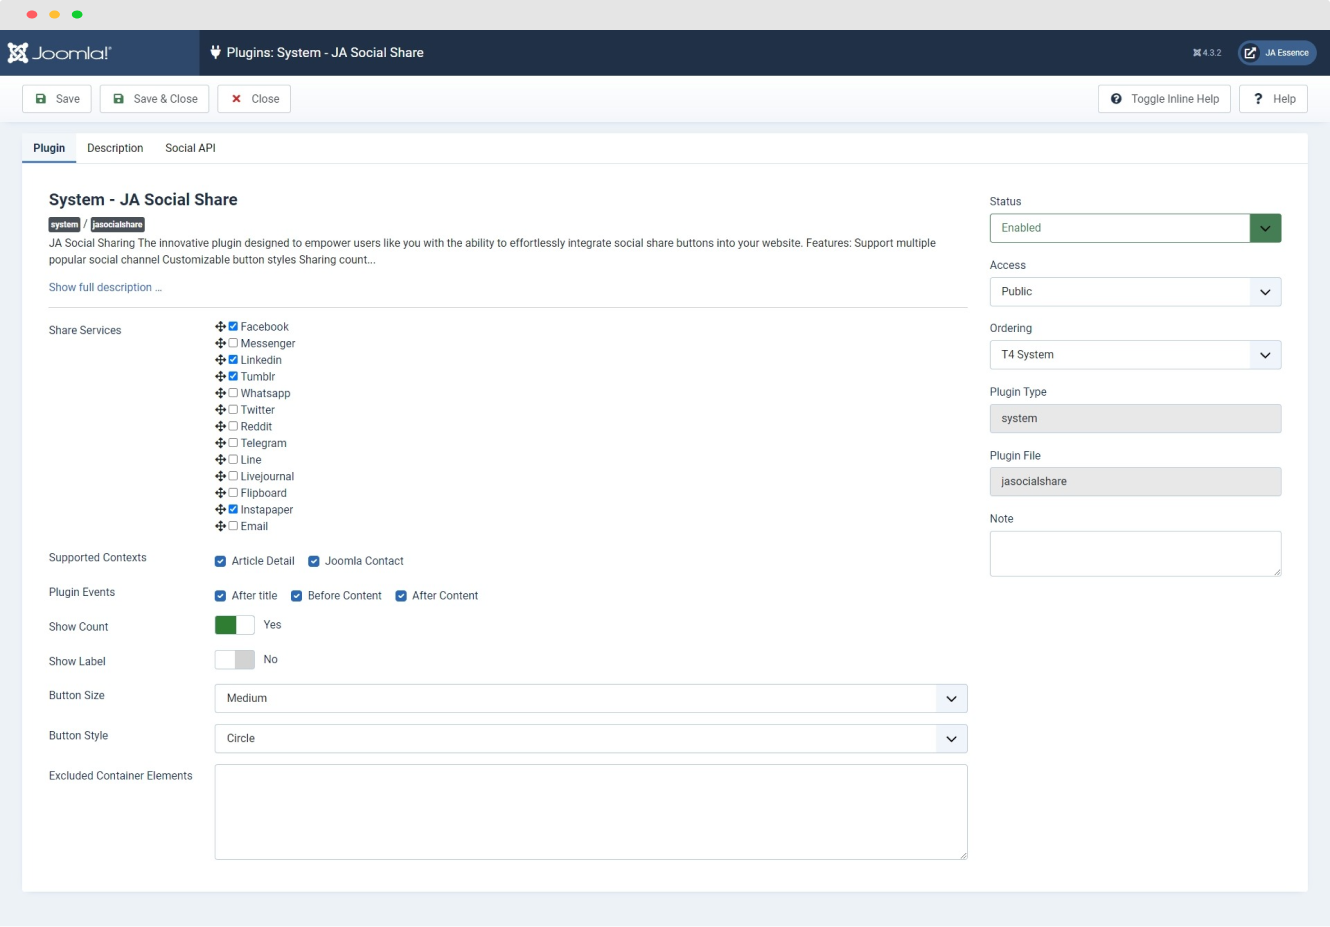Open the Button Style dropdown

591,738
